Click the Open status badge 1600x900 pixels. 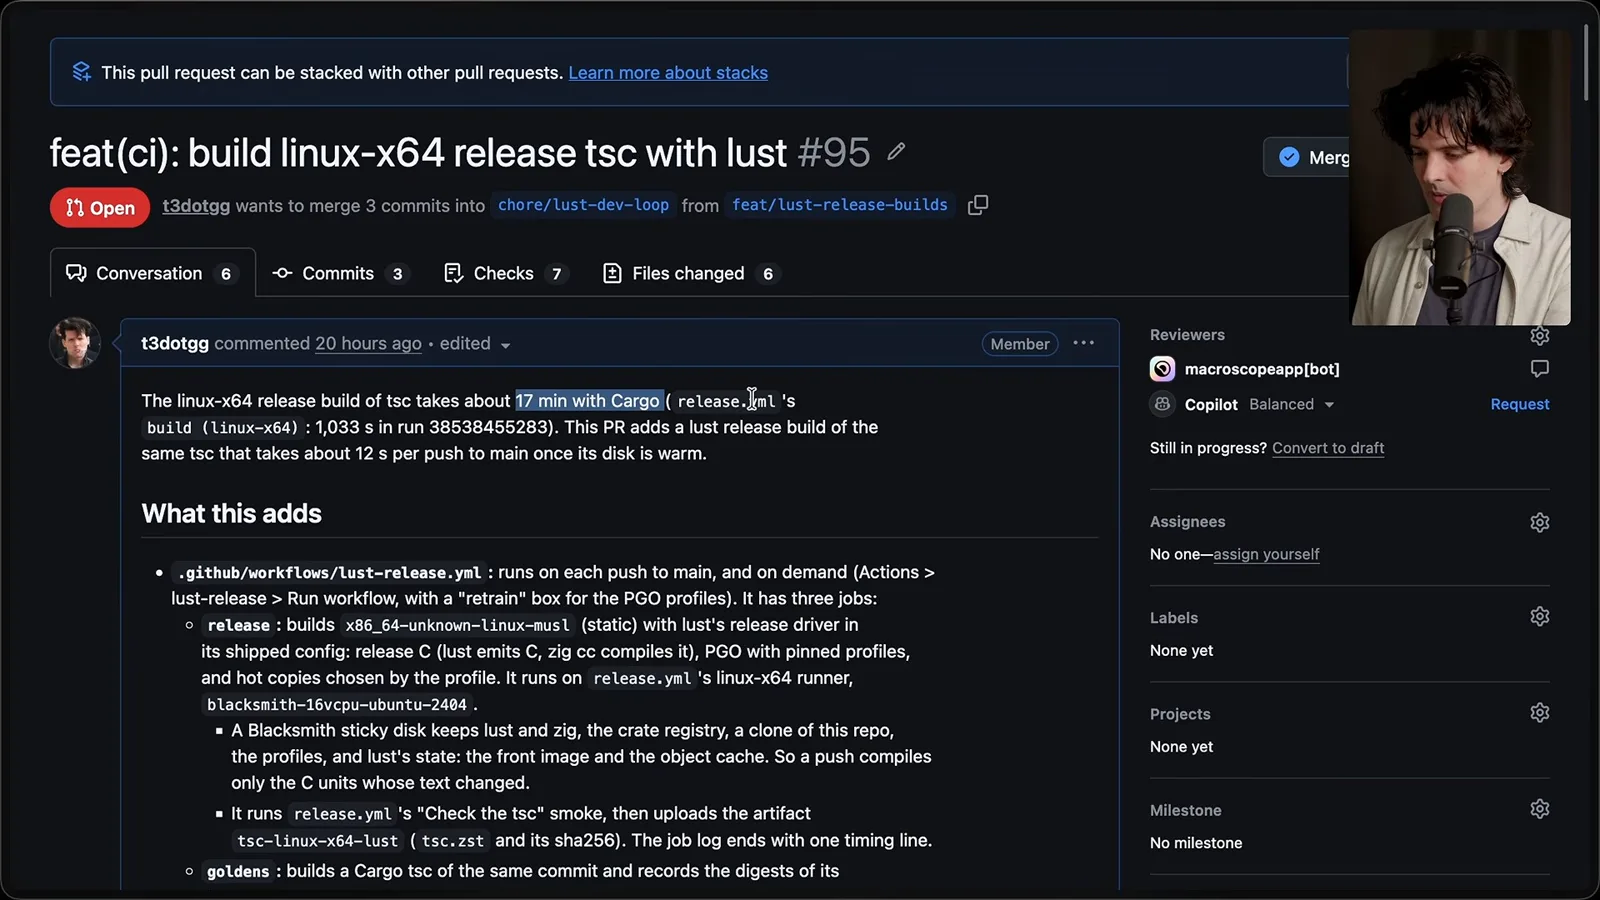[x=100, y=208]
